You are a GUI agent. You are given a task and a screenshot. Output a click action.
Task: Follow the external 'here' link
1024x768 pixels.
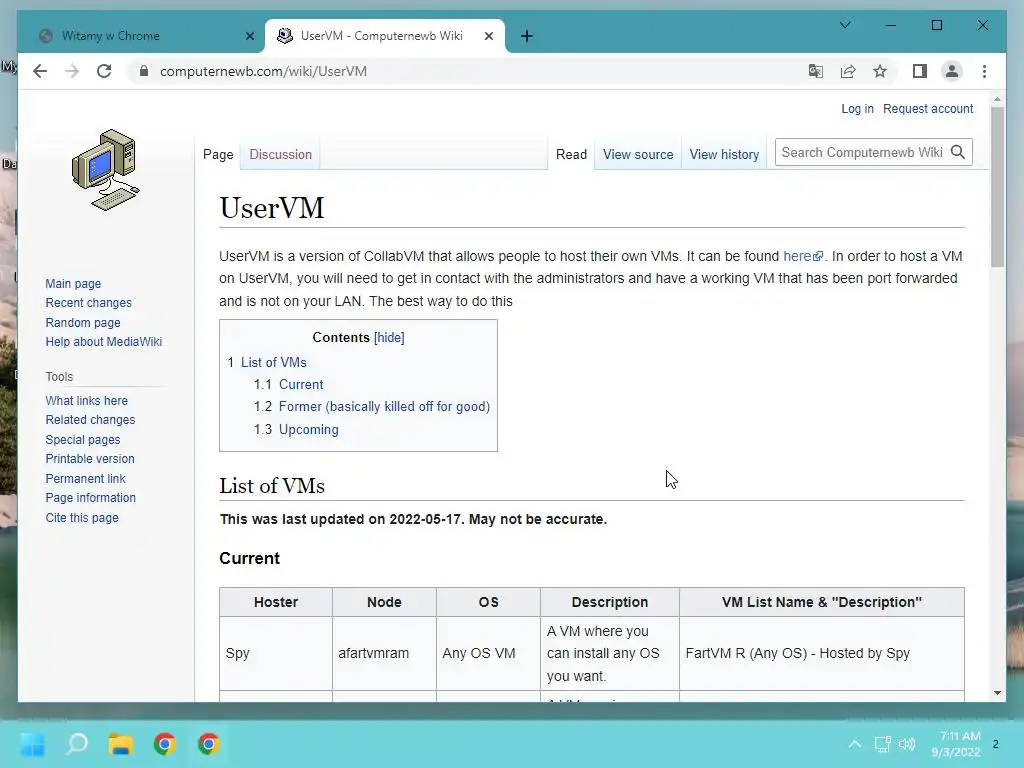tap(803, 256)
